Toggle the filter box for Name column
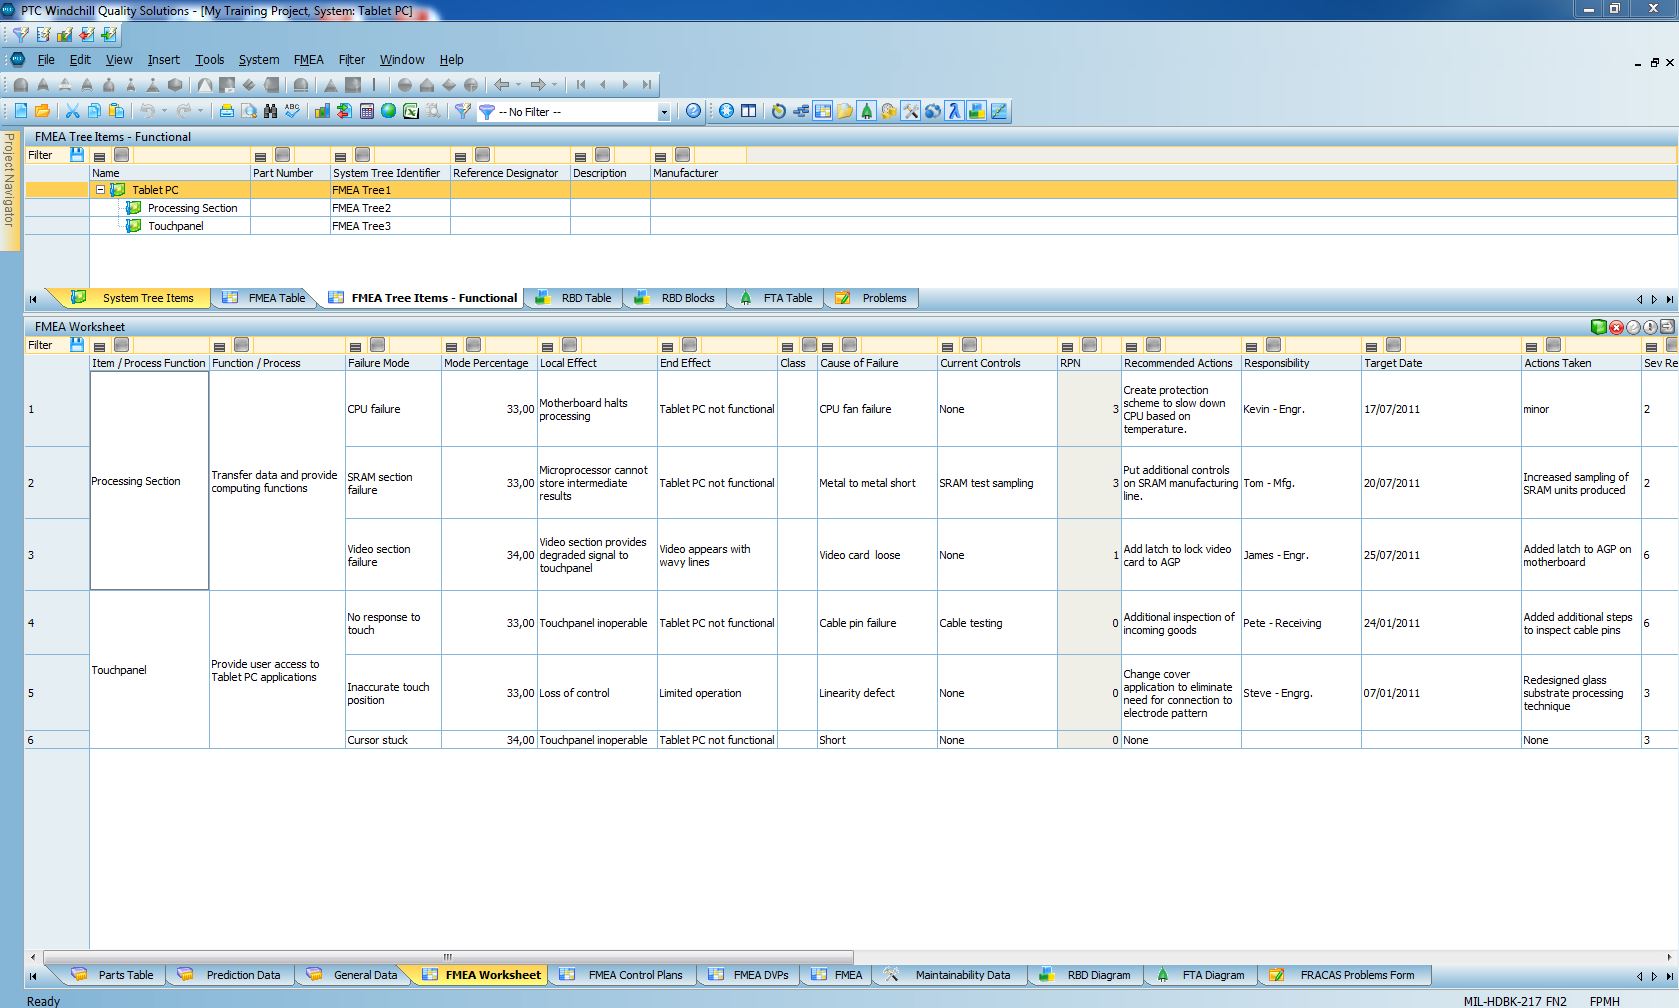Screen dimensions: 1679x1008 point(121,155)
